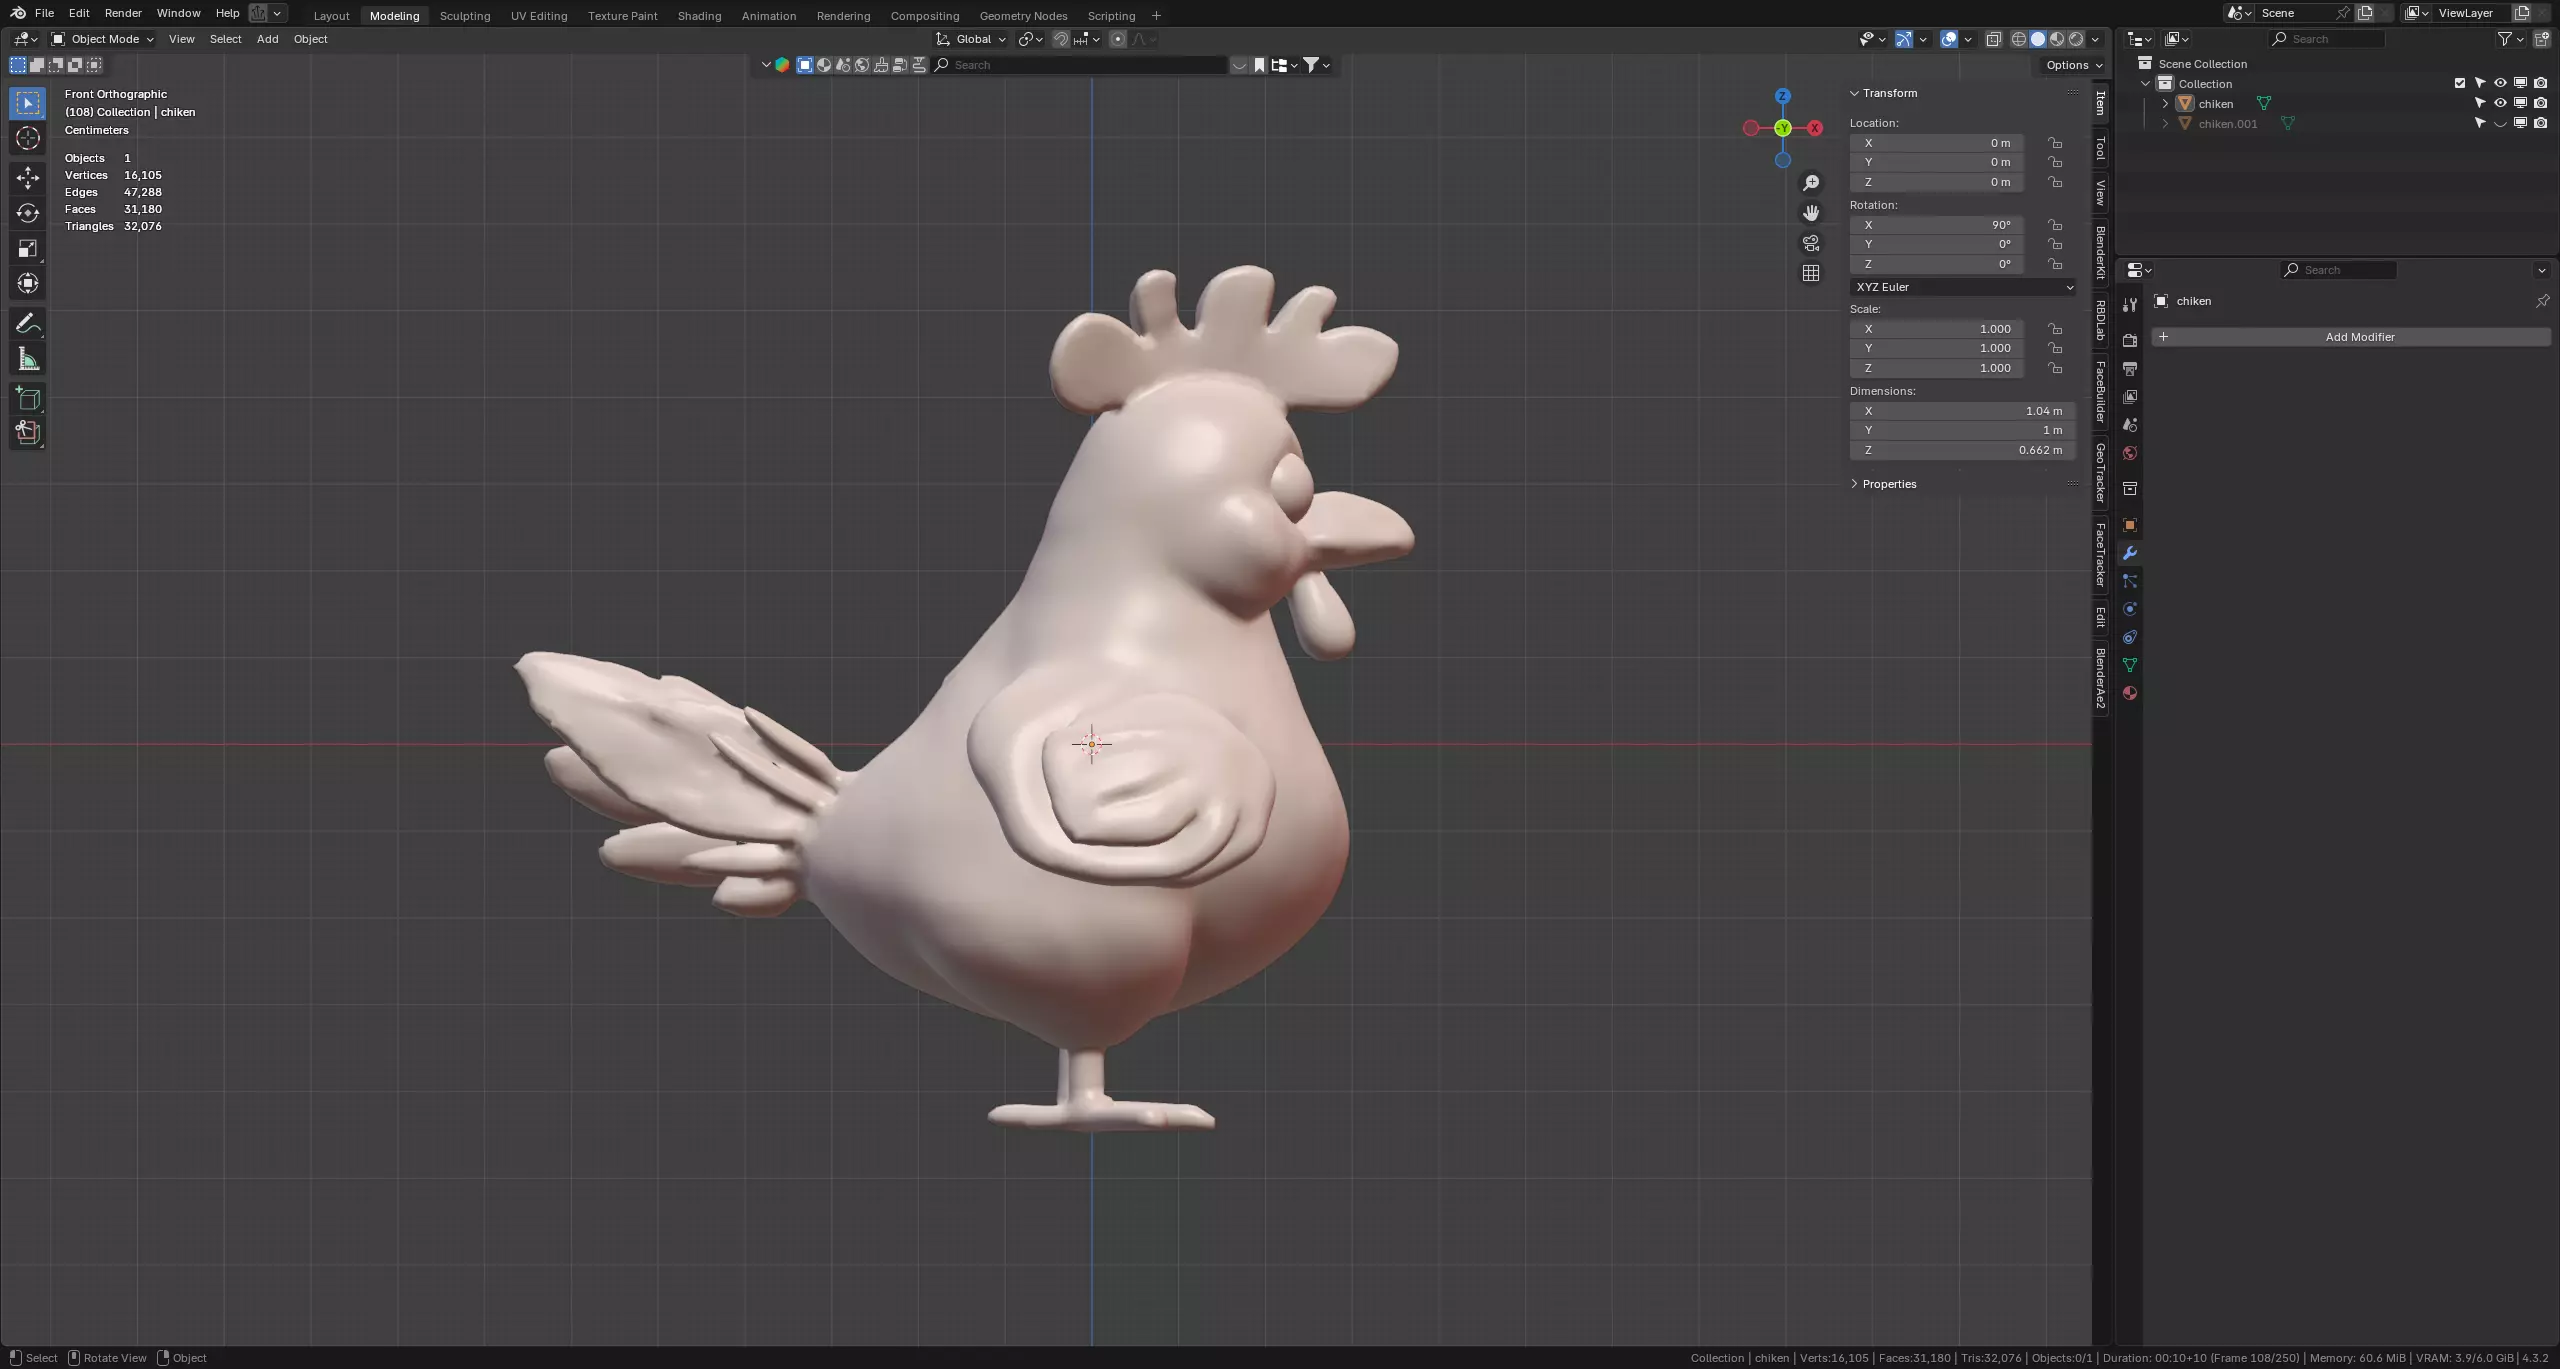
Task: Open the Render menu
Action: 123,13
